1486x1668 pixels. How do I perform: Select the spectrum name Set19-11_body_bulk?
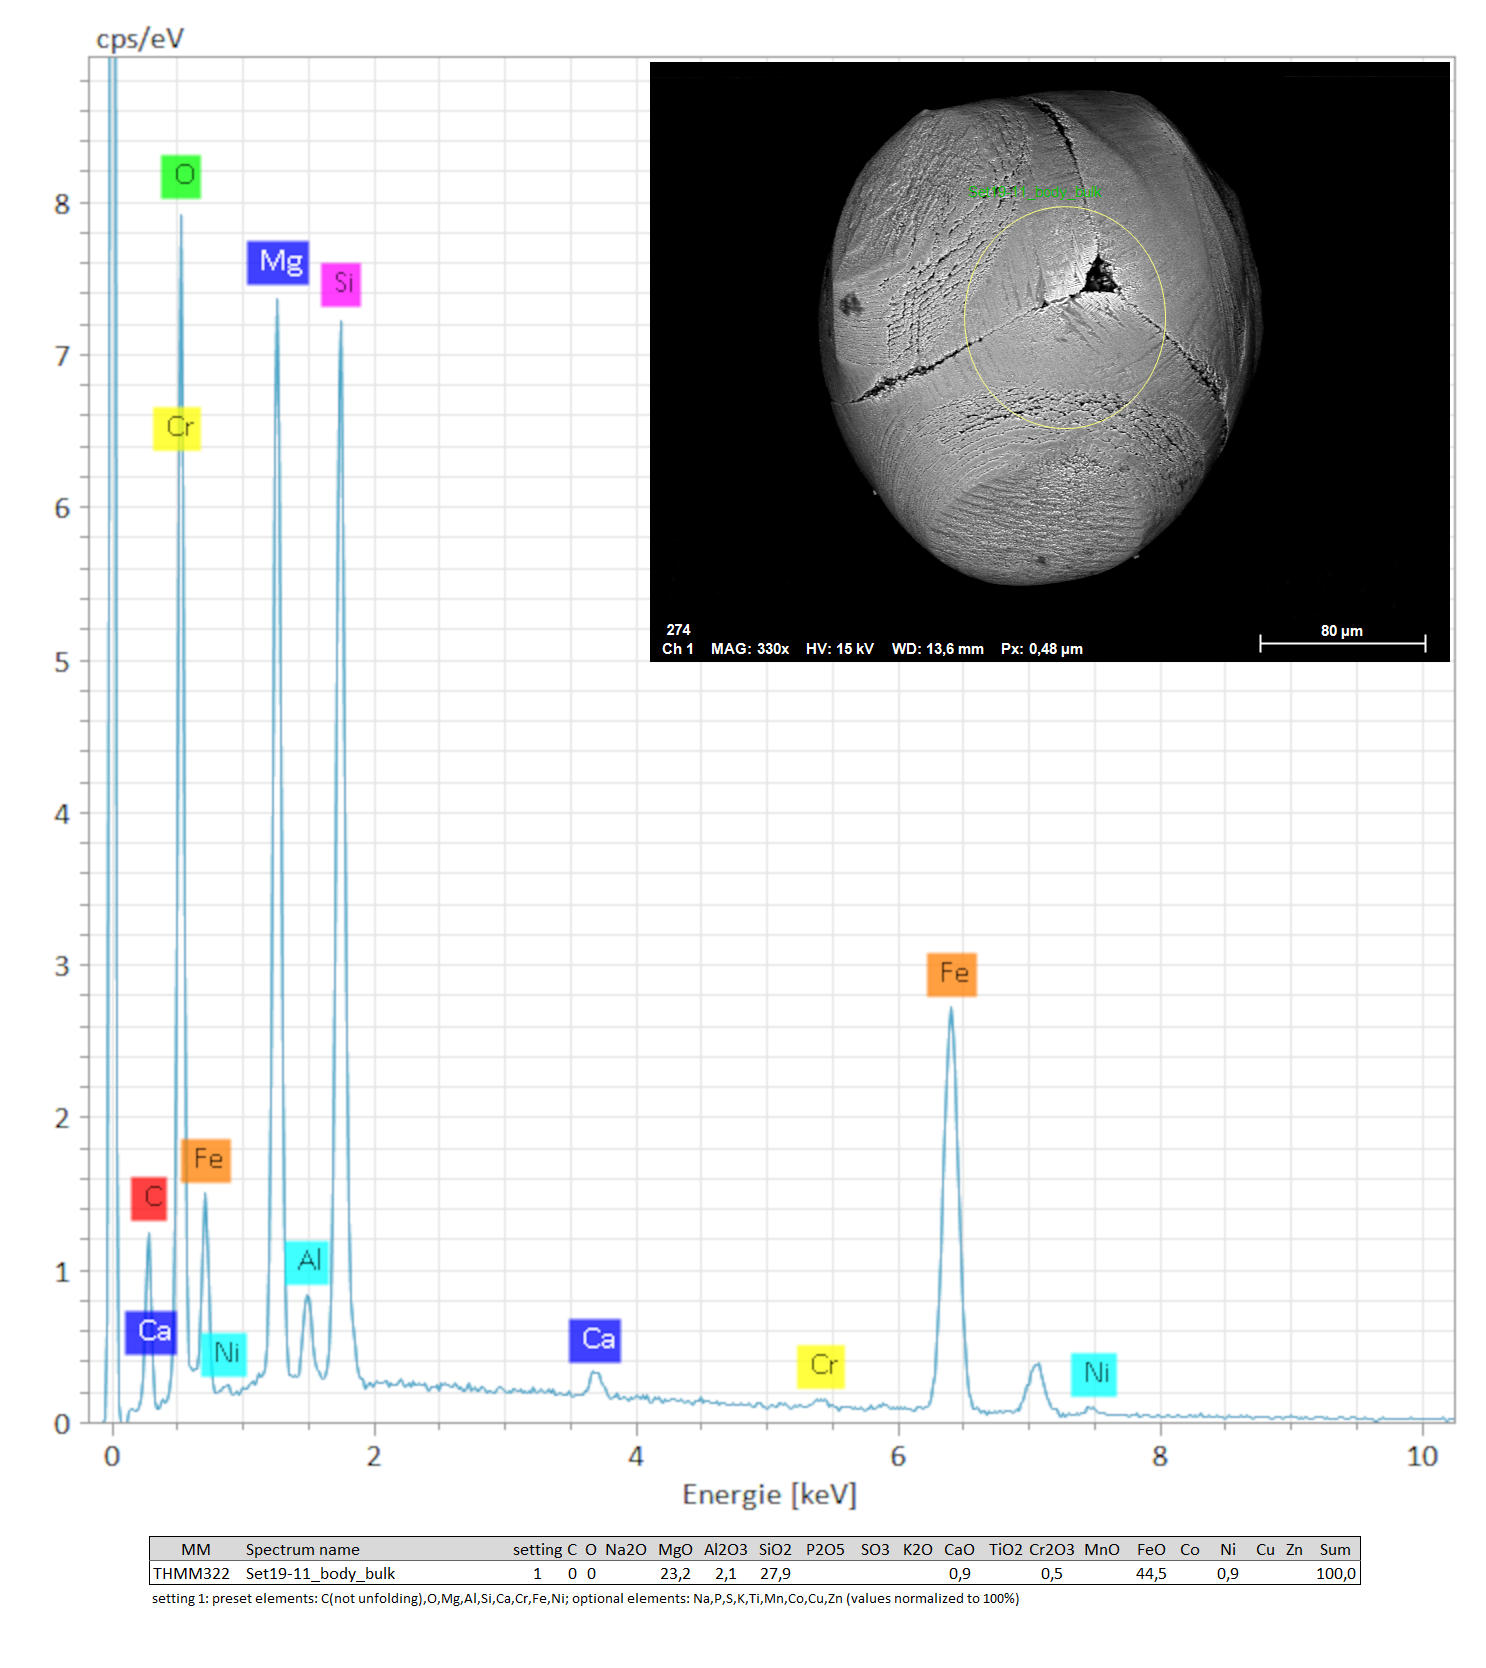pos(320,1573)
